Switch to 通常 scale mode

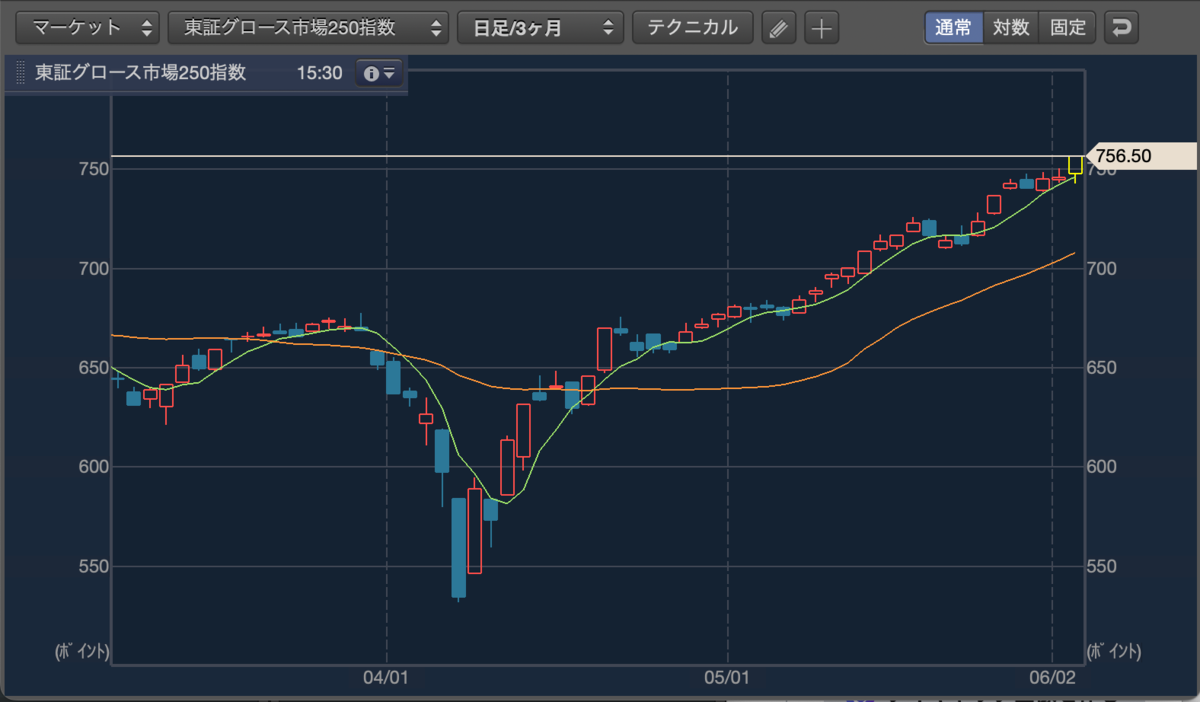click(953, 27)
